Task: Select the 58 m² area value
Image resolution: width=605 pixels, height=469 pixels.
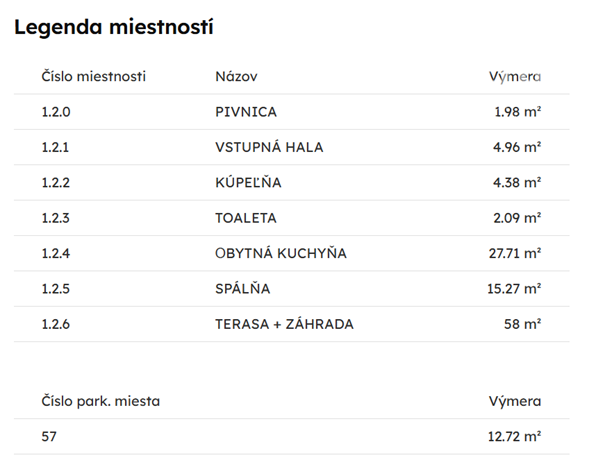Action: point(523,324)
